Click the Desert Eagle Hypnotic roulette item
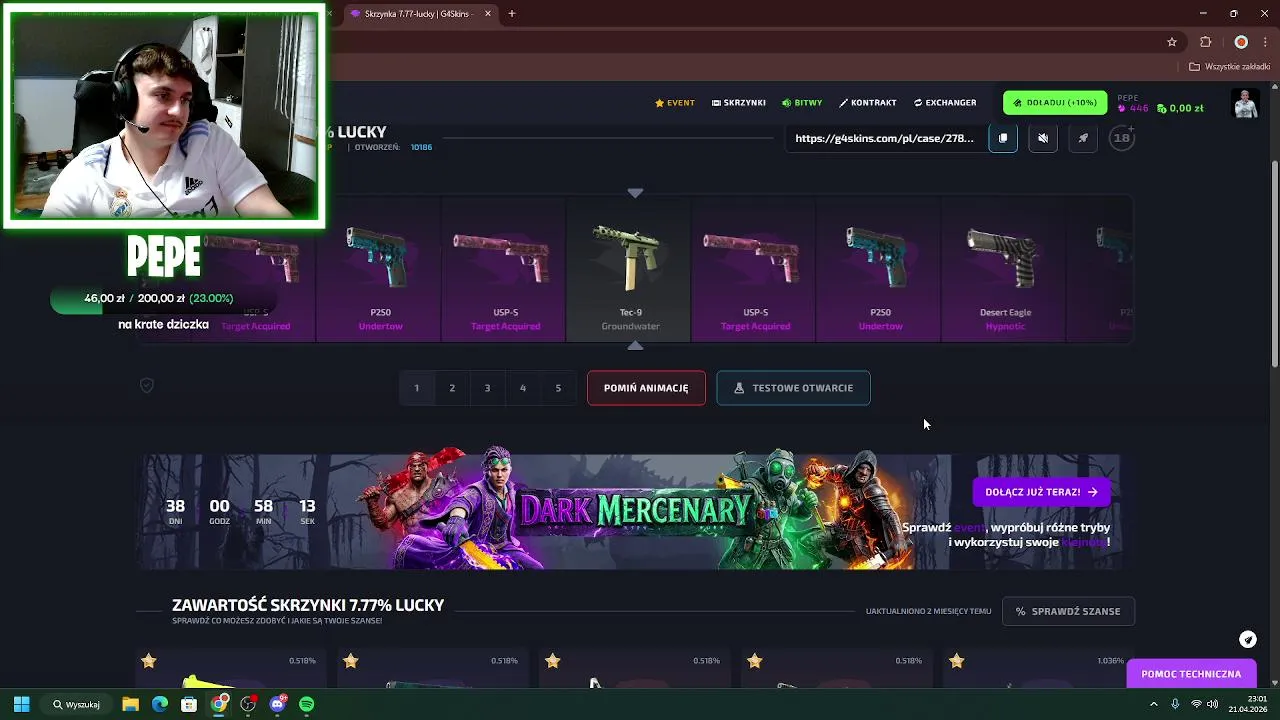This screenshot has width=1280, height=720. click(1005, 270)
